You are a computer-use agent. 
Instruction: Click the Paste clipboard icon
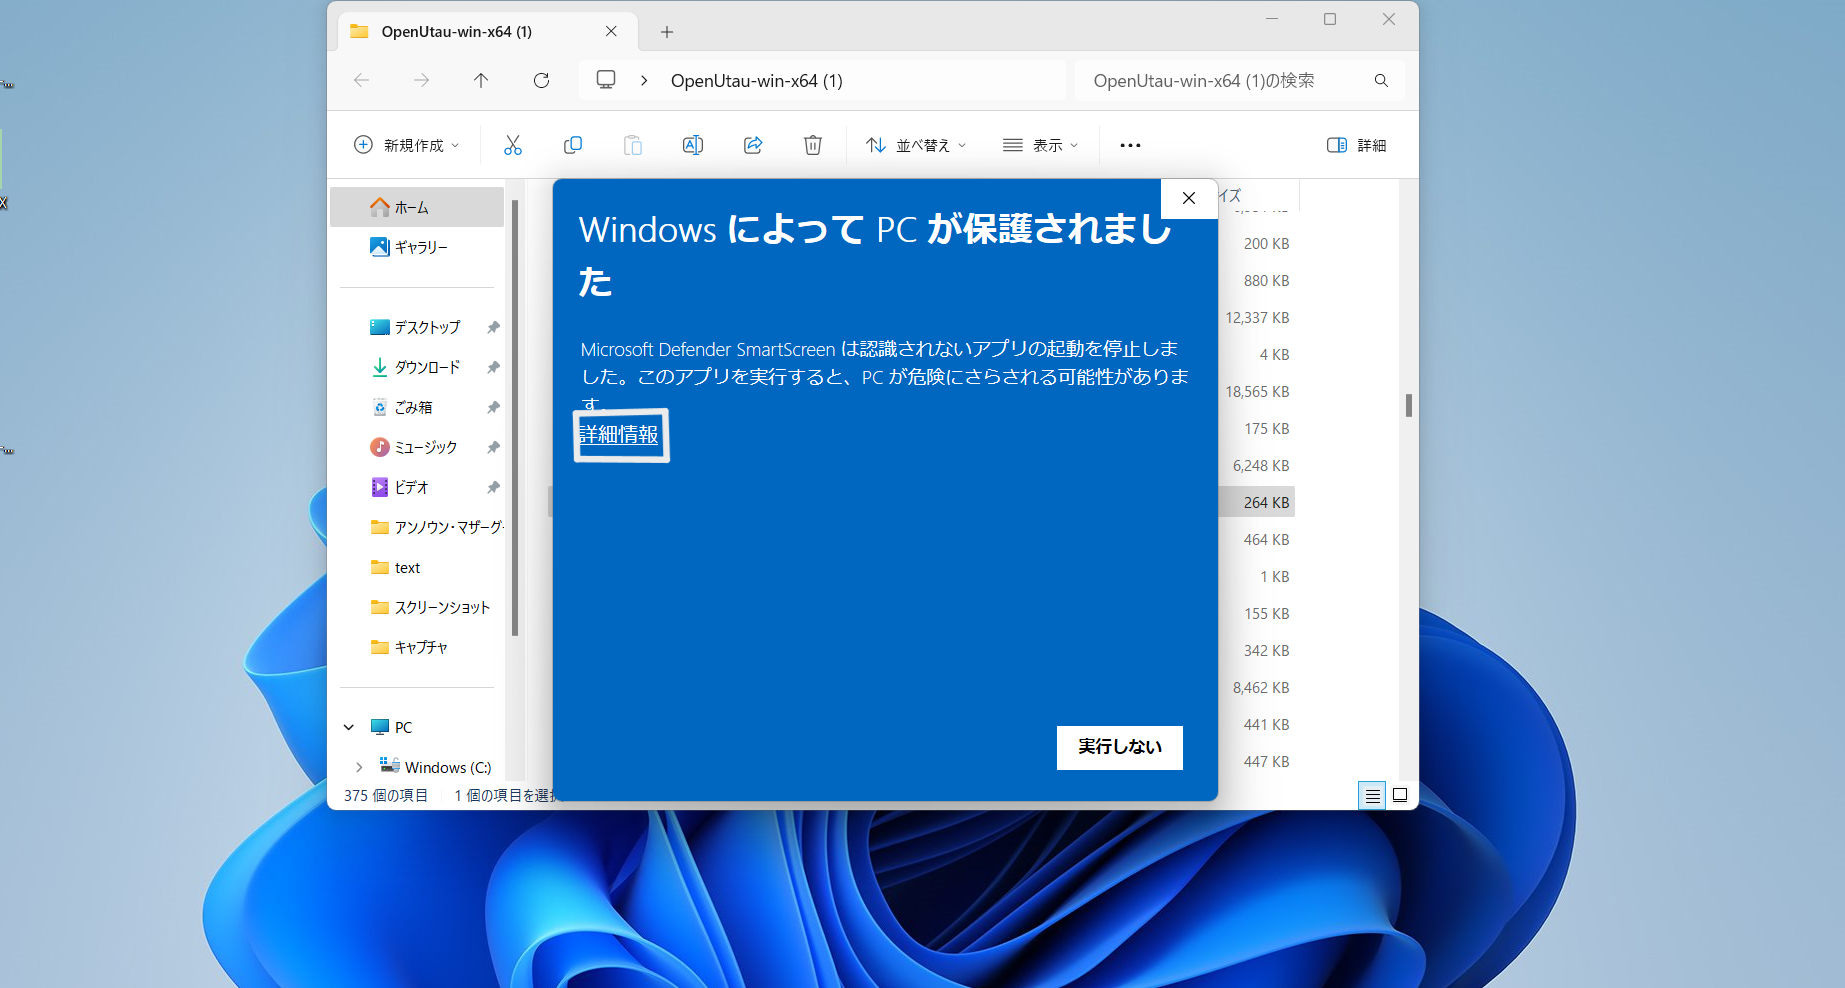(x=632, y=145)
